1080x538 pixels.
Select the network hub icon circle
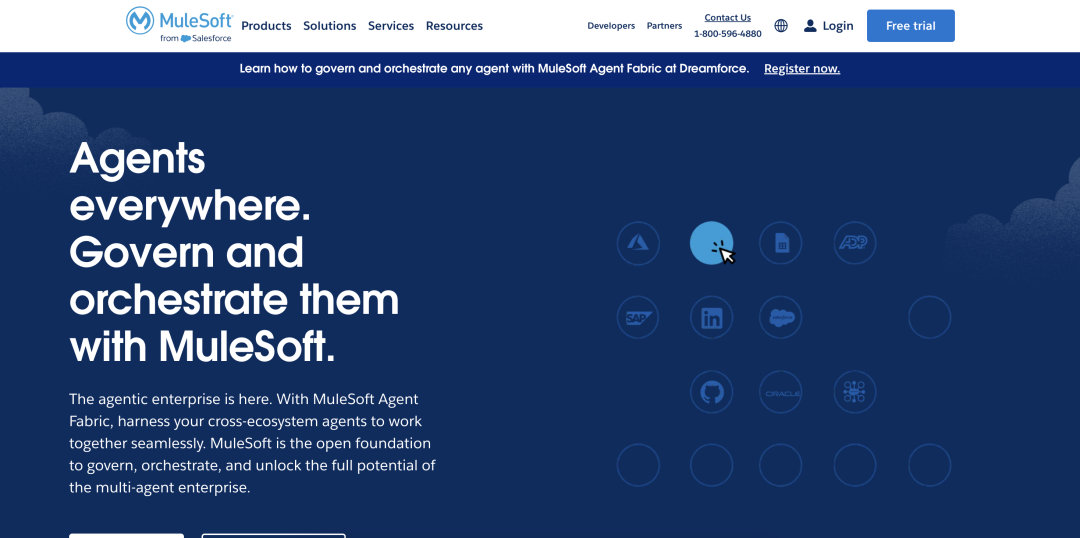point(855,392)
